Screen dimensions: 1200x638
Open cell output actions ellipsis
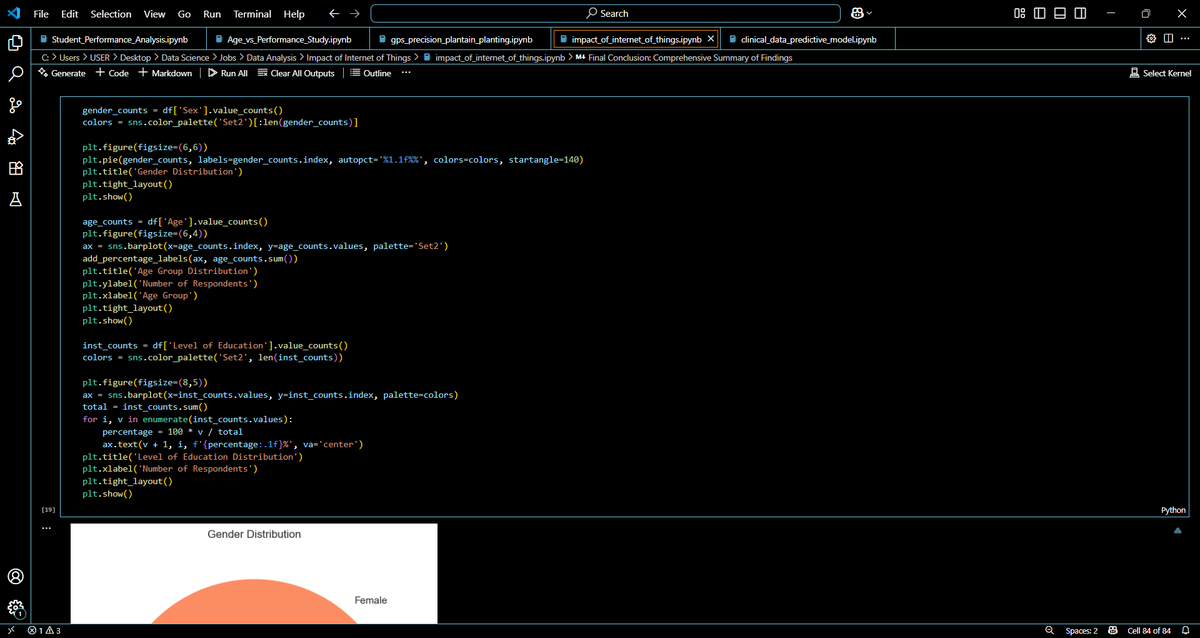[46, 530]
